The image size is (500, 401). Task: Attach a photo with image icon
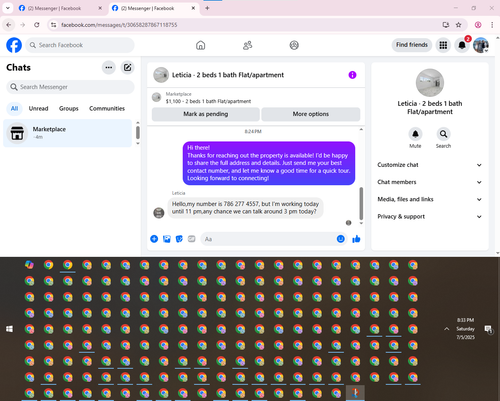[x=167, y=239]
